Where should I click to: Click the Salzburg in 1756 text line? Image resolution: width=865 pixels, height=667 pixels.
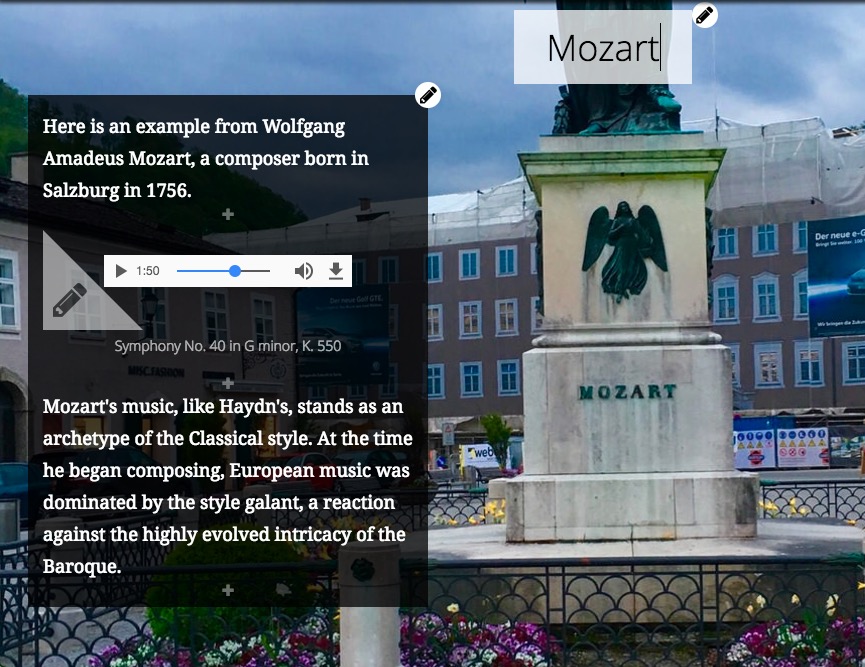point(117,190)
